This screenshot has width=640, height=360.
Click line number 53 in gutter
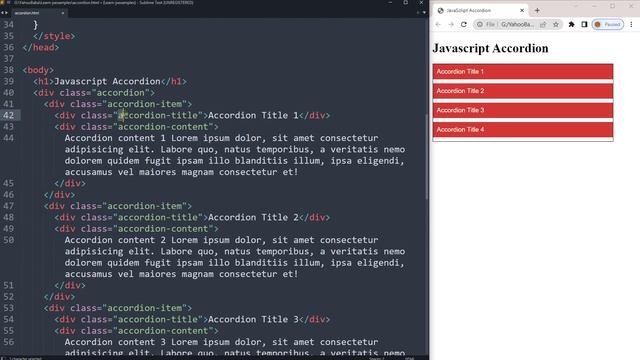click(9, 308)
